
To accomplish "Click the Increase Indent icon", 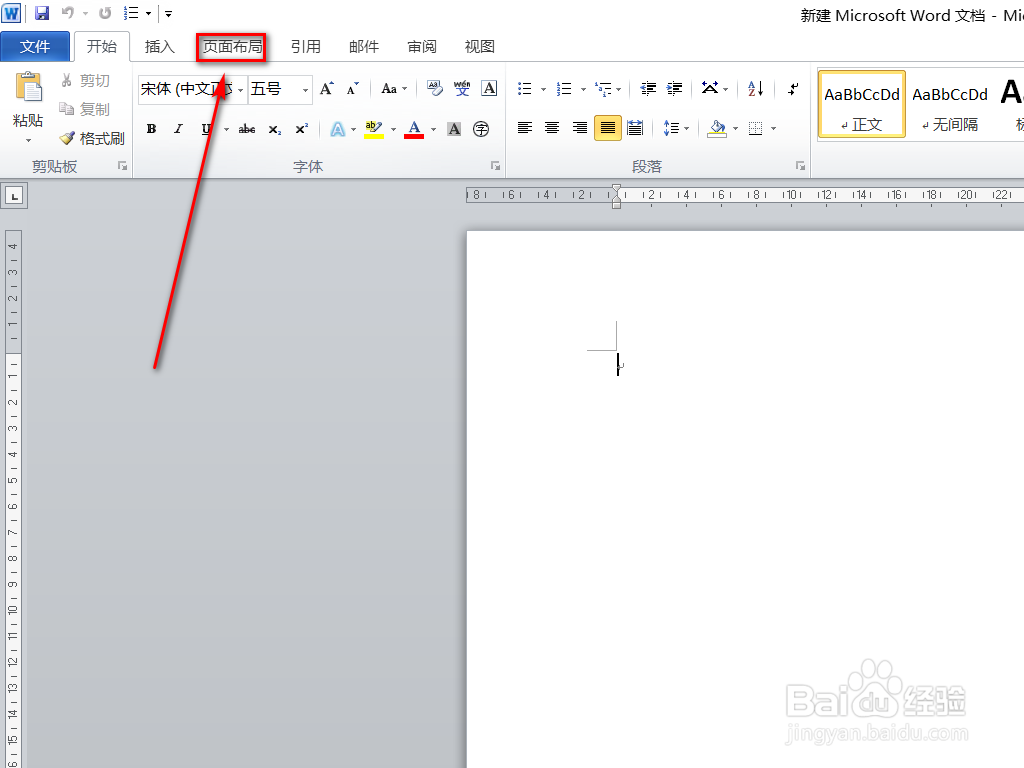I will [675, 88].
